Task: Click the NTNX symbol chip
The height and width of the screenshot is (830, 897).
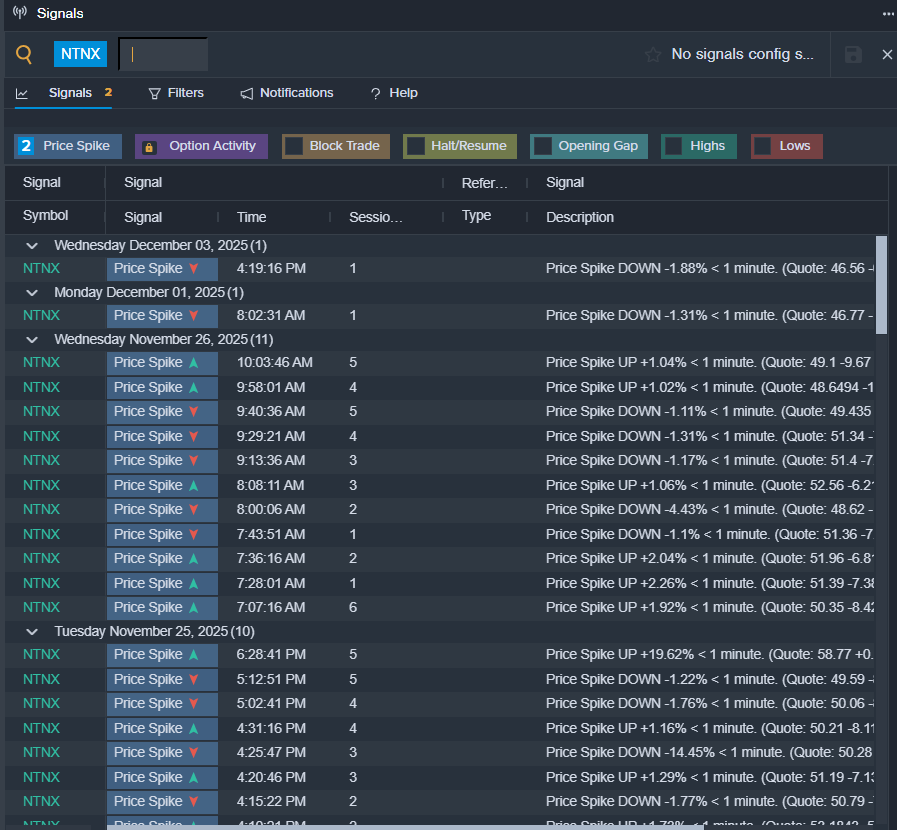Action: pos(80,54)
